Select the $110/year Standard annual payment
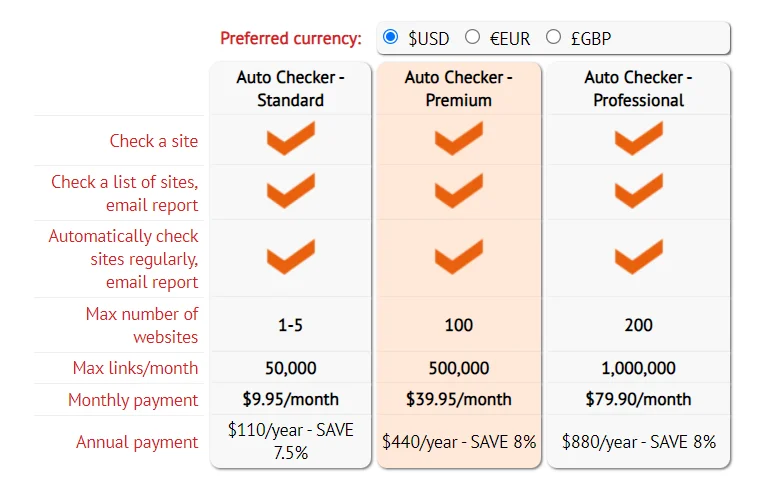Viewport: 767px width, 490px height. coord(291,441)
